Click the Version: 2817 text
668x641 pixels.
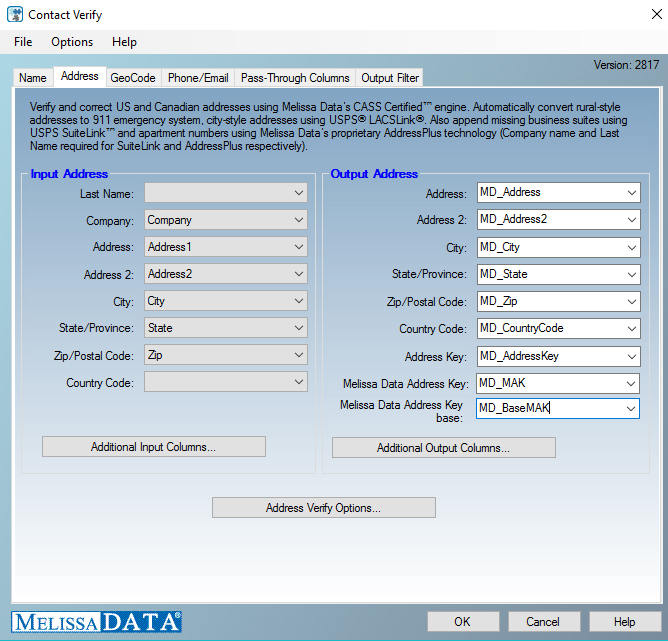point(626,65)
